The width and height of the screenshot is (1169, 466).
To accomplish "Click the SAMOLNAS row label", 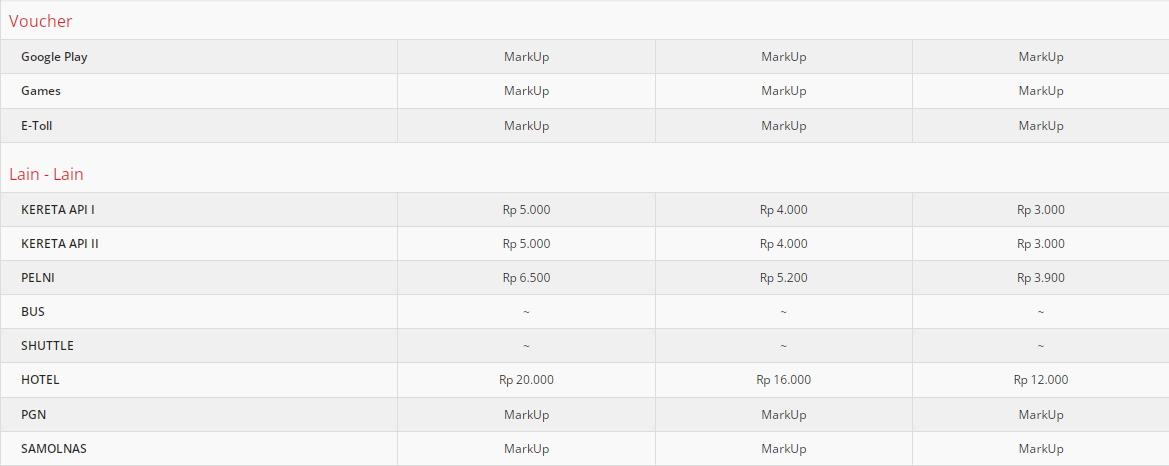I will click(54, 449).
